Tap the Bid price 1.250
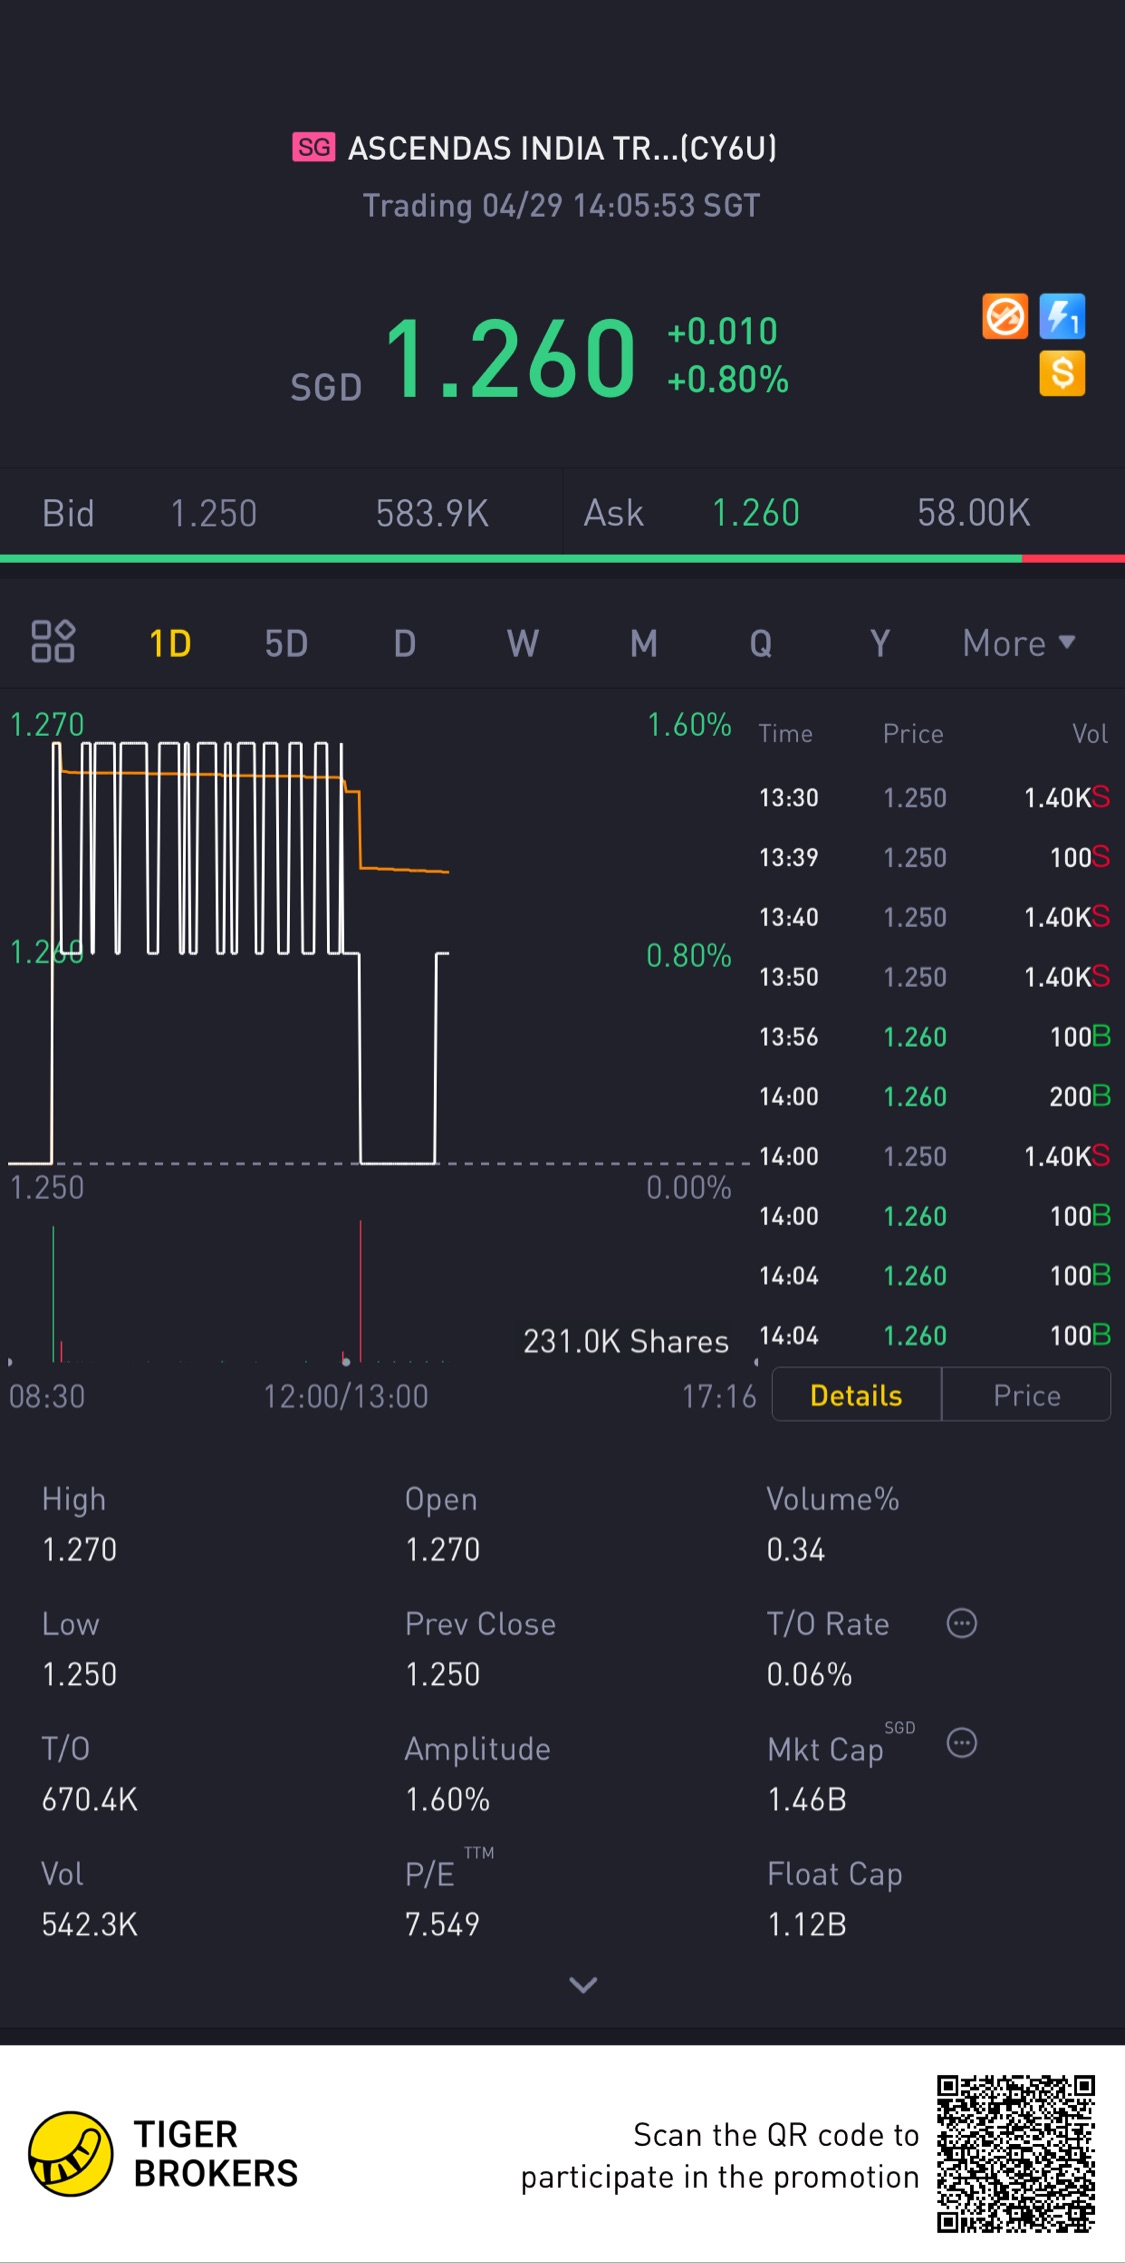 (214, 514)
